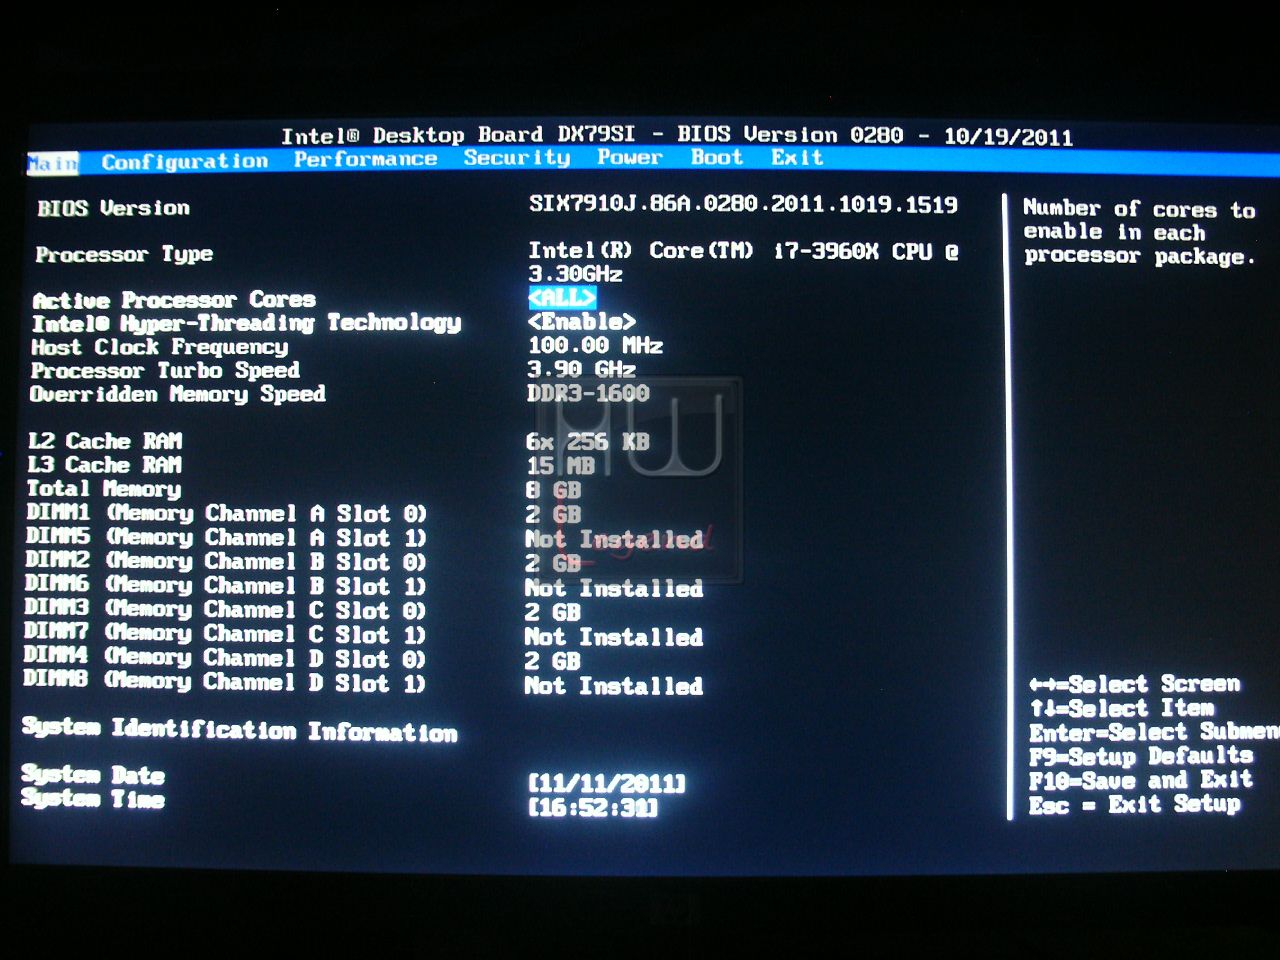This screenshot has height=960, width=1280.
Task: Click the Intel Core i7-3960X processor value
Action: pos(743,262)
